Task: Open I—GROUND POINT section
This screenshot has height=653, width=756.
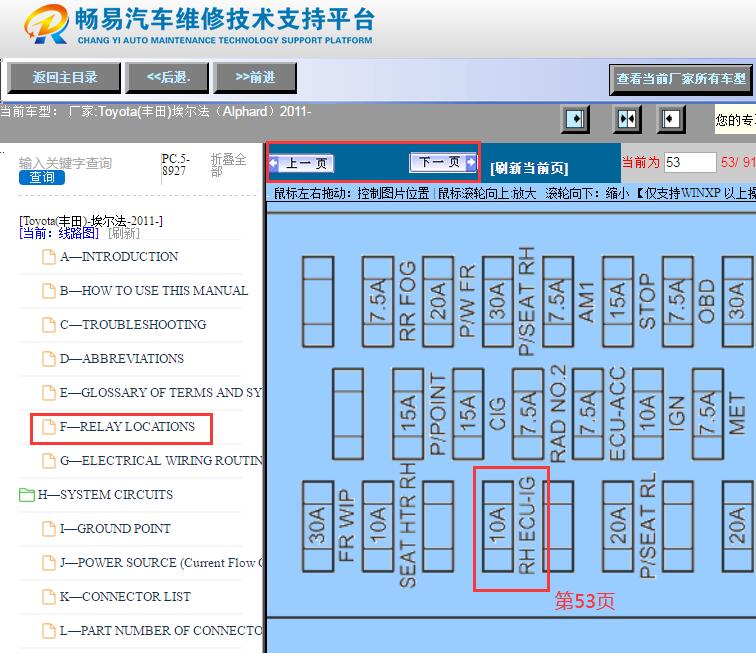Action: coord(115,529)
